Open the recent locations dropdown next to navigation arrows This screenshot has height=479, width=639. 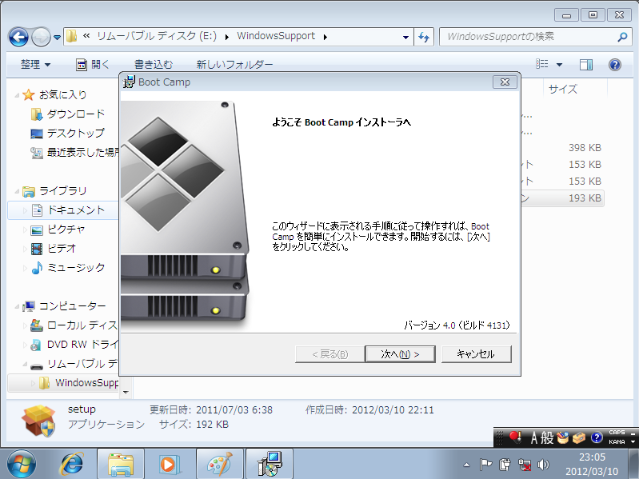tap(57, 37)
